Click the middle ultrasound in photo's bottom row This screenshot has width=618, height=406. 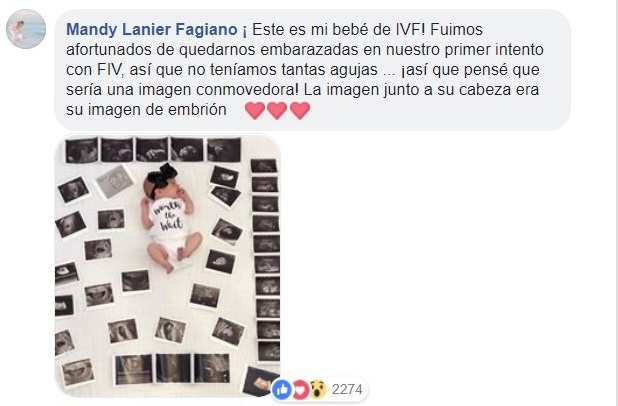click(173, 369)
